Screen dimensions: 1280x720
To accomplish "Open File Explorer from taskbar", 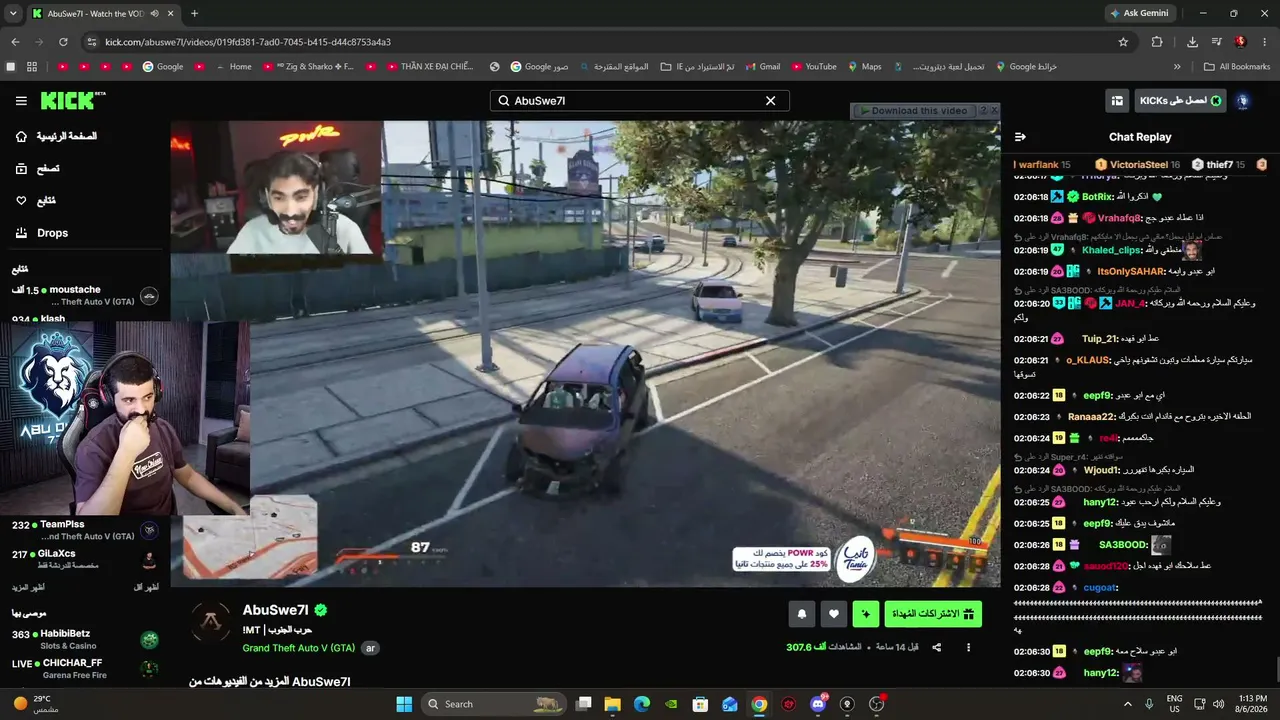I will (613, 704).
